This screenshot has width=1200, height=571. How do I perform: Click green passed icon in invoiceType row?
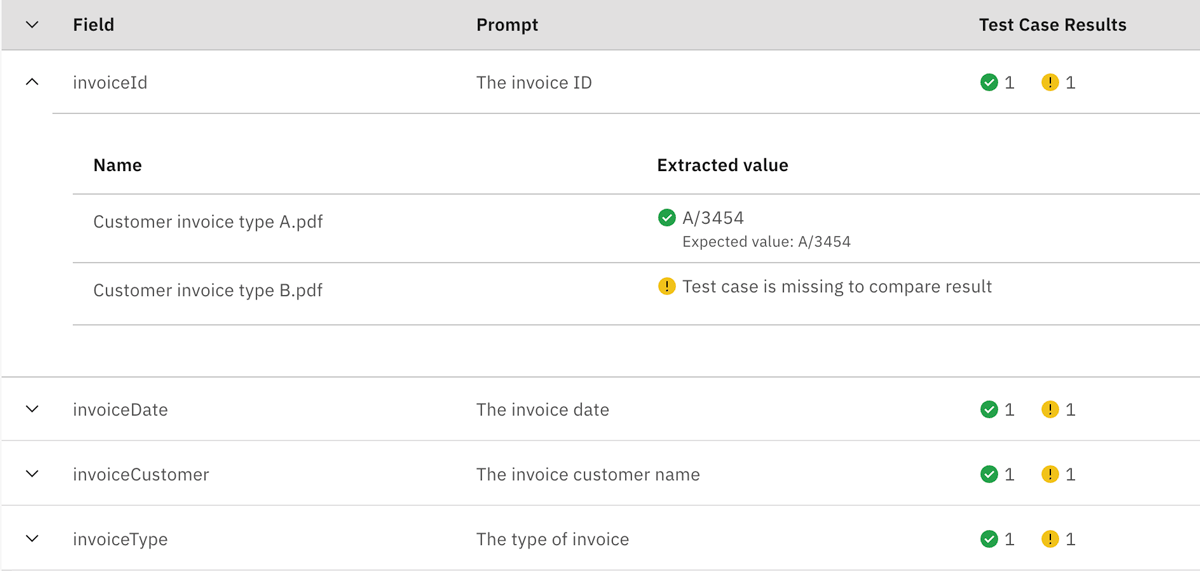click(989, 539)
